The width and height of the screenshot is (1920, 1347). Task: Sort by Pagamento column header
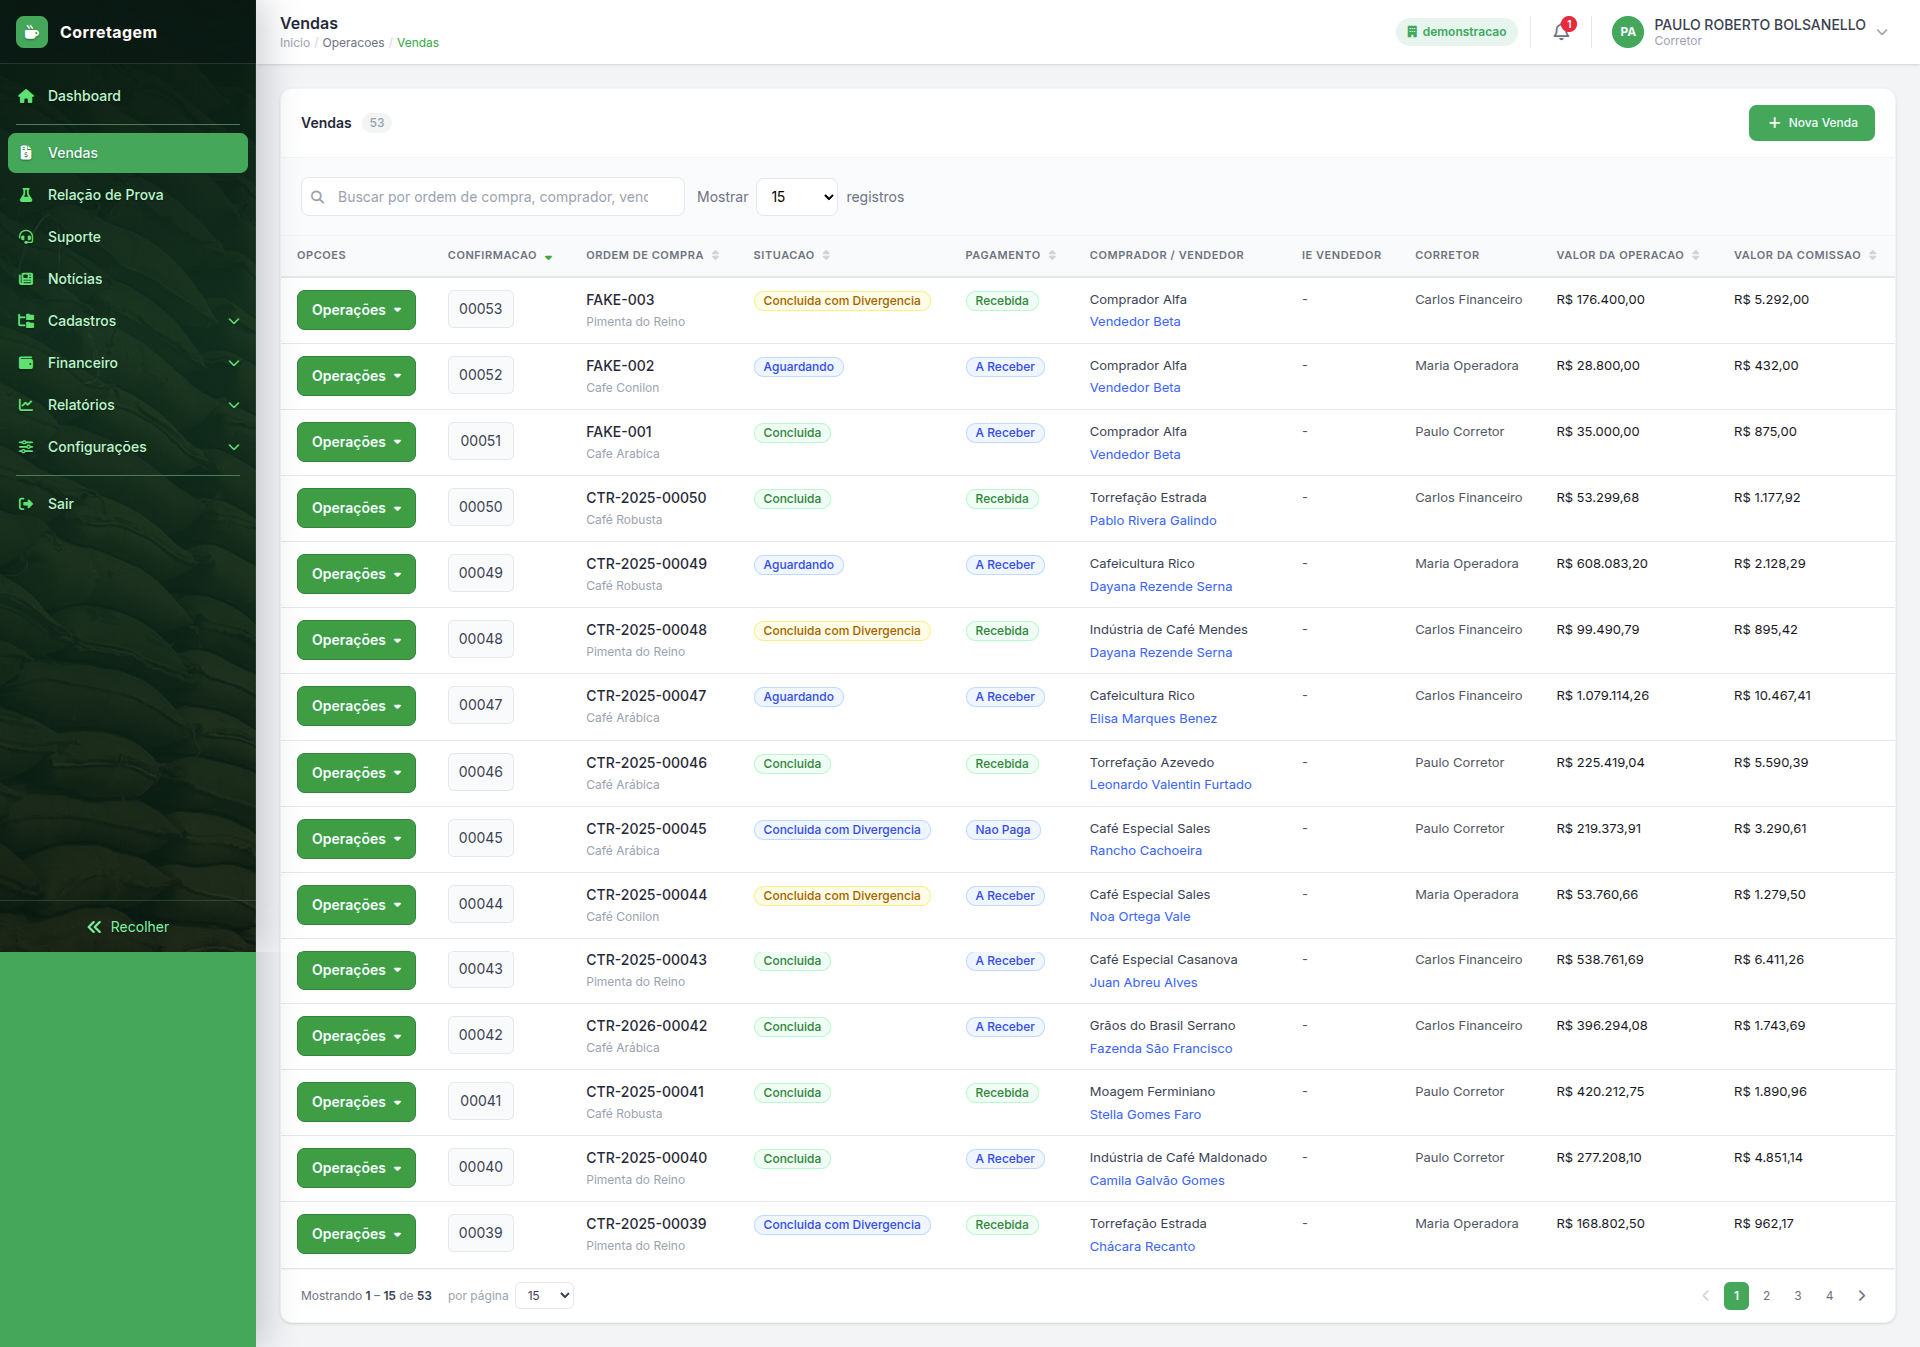pyautogui.click(x=1010, y=256)
